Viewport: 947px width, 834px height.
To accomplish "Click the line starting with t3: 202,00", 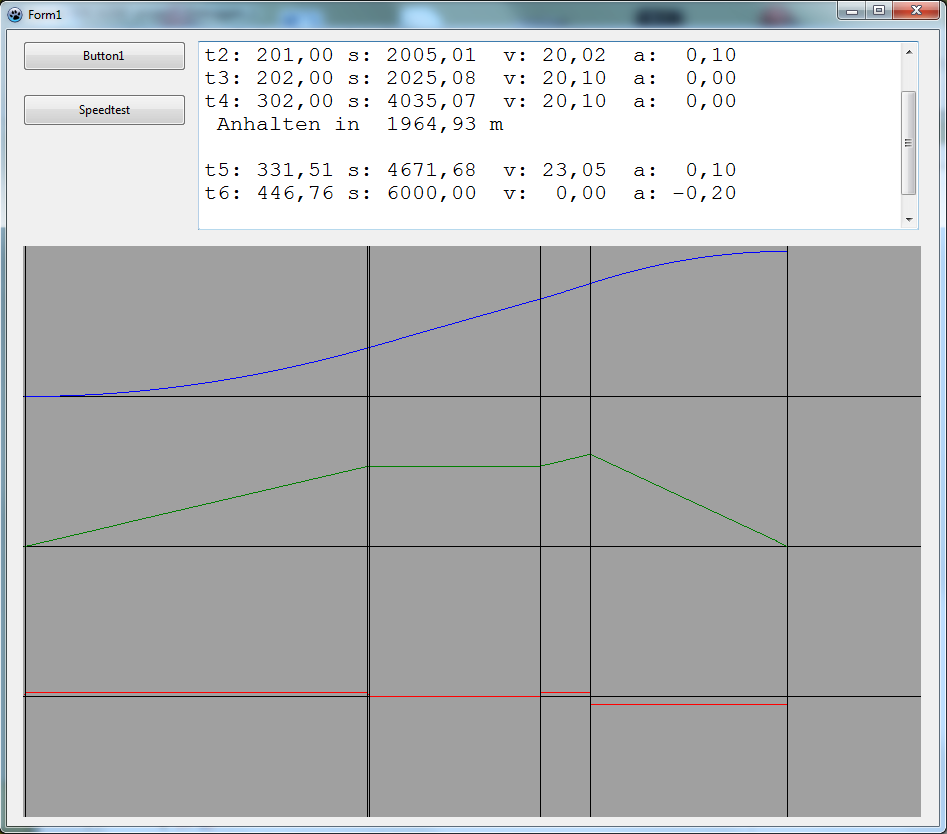I will (470, 79).
